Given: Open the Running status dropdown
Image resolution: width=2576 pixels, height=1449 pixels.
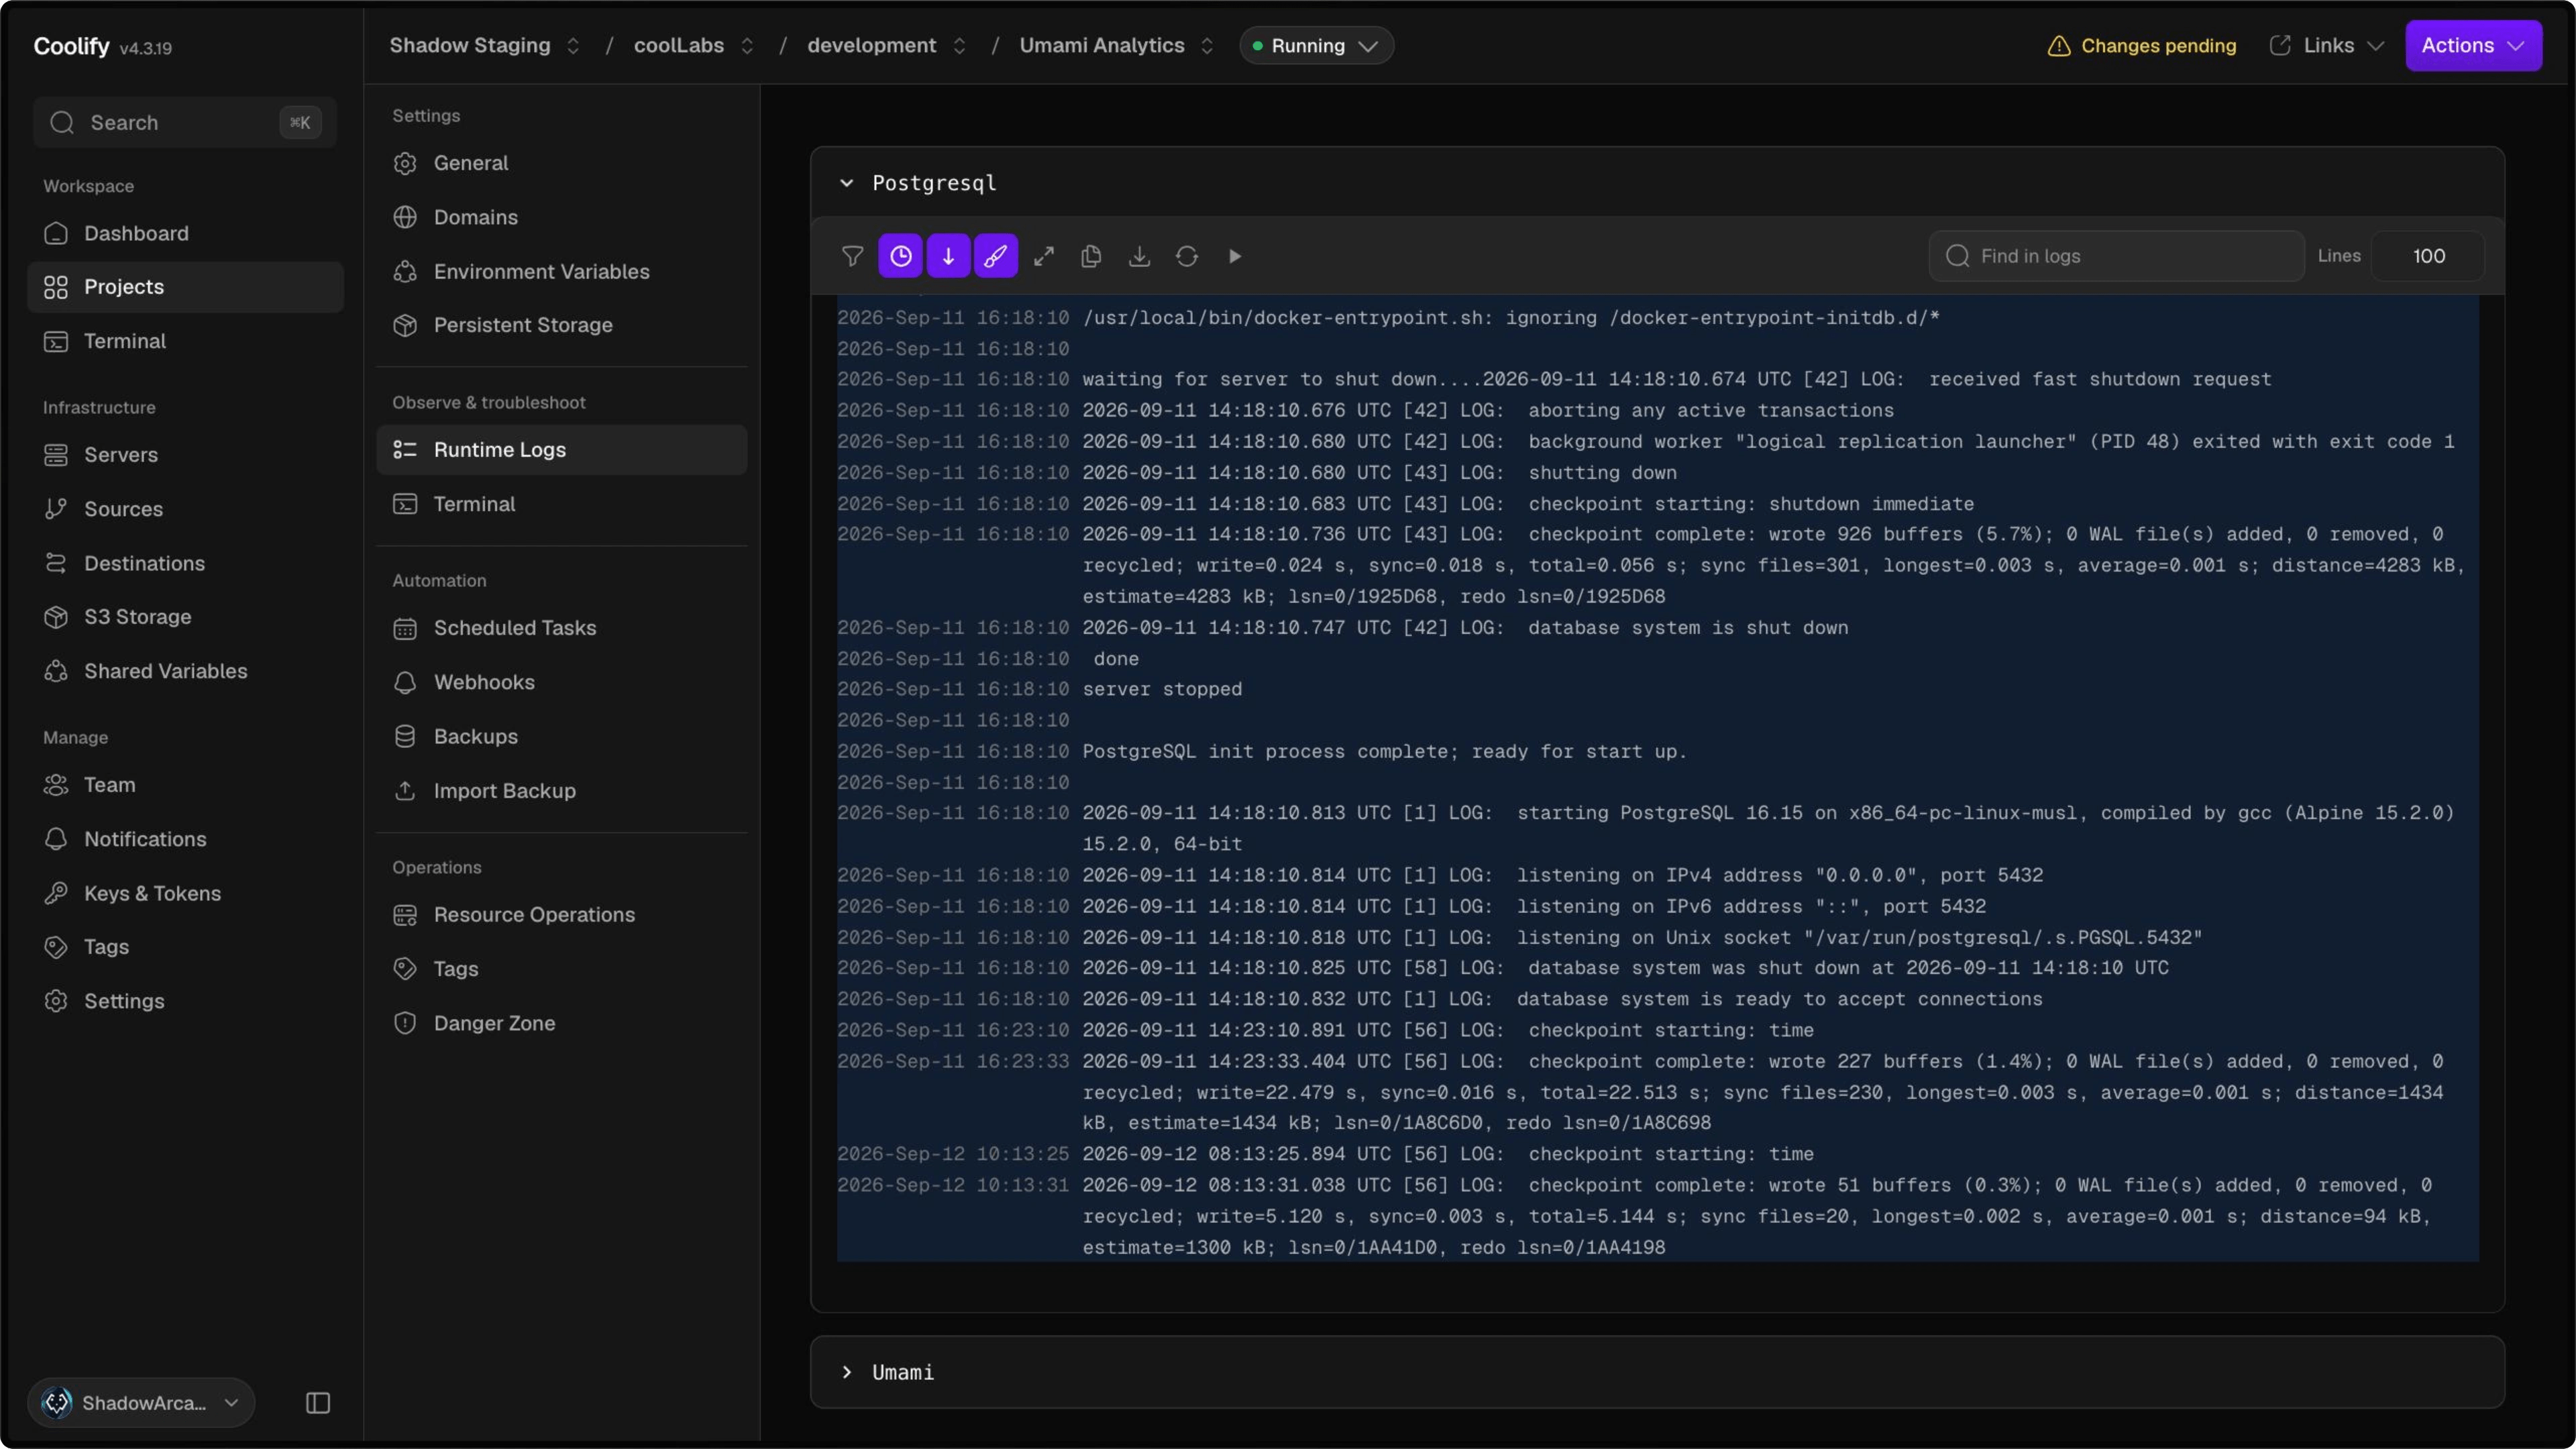Looking at the screenshot, I should click(x=1316, y=46).
